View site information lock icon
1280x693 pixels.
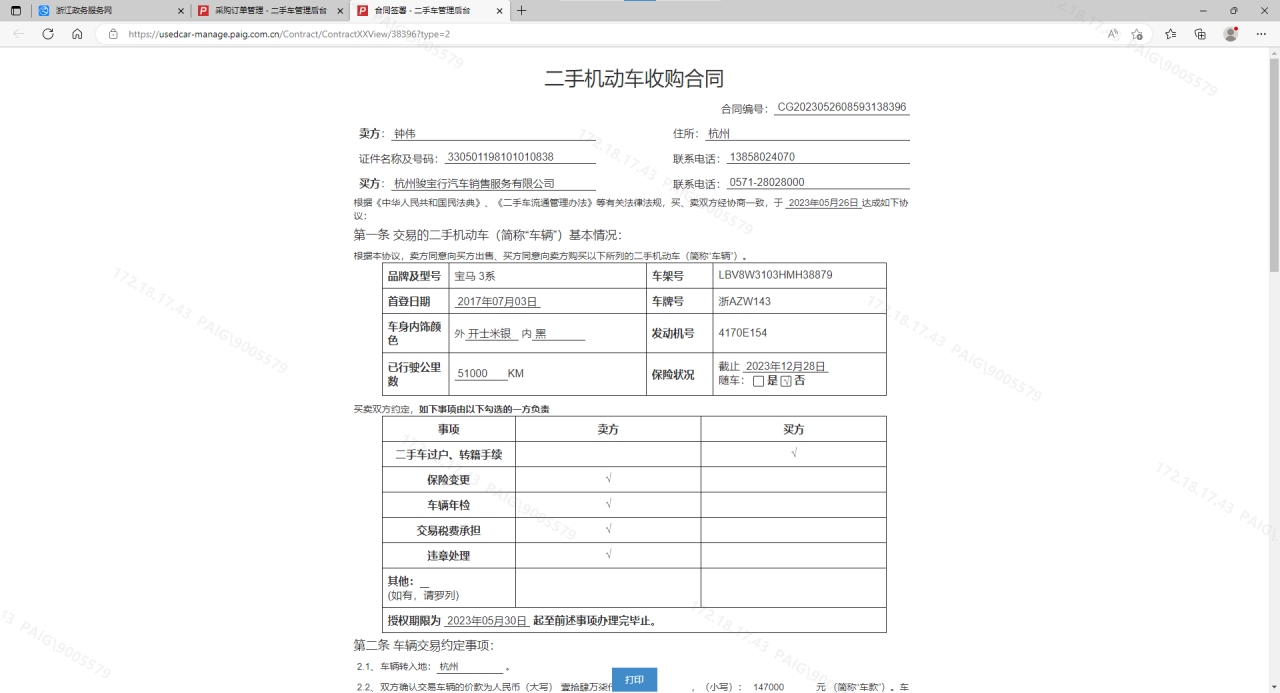pyautogui.click(x=113, y=33)
